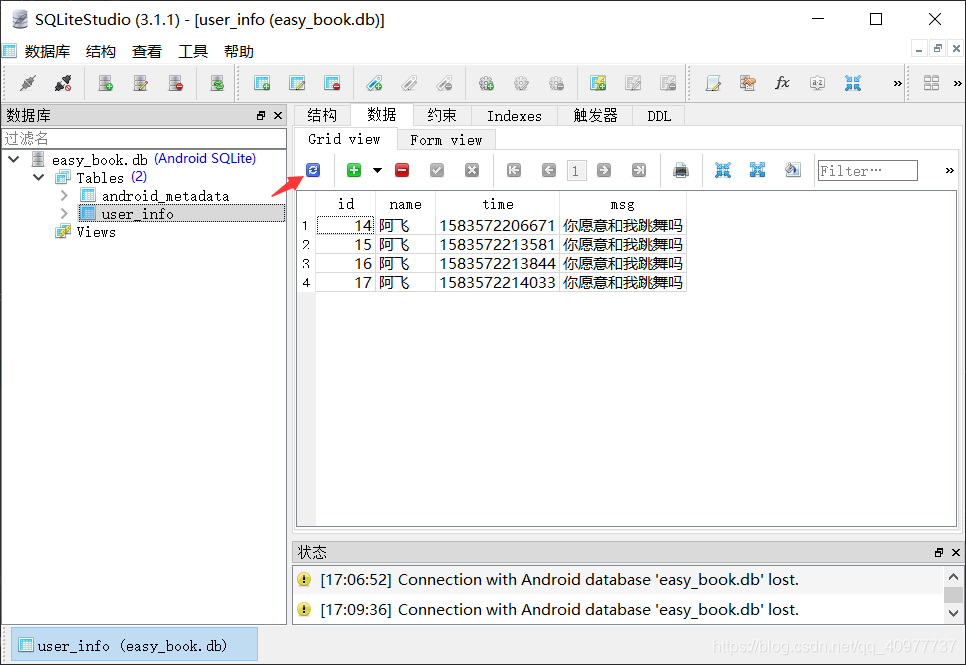966x665 pixels.
Task: Click inside the Filter input field
Action: coord(866,170)
